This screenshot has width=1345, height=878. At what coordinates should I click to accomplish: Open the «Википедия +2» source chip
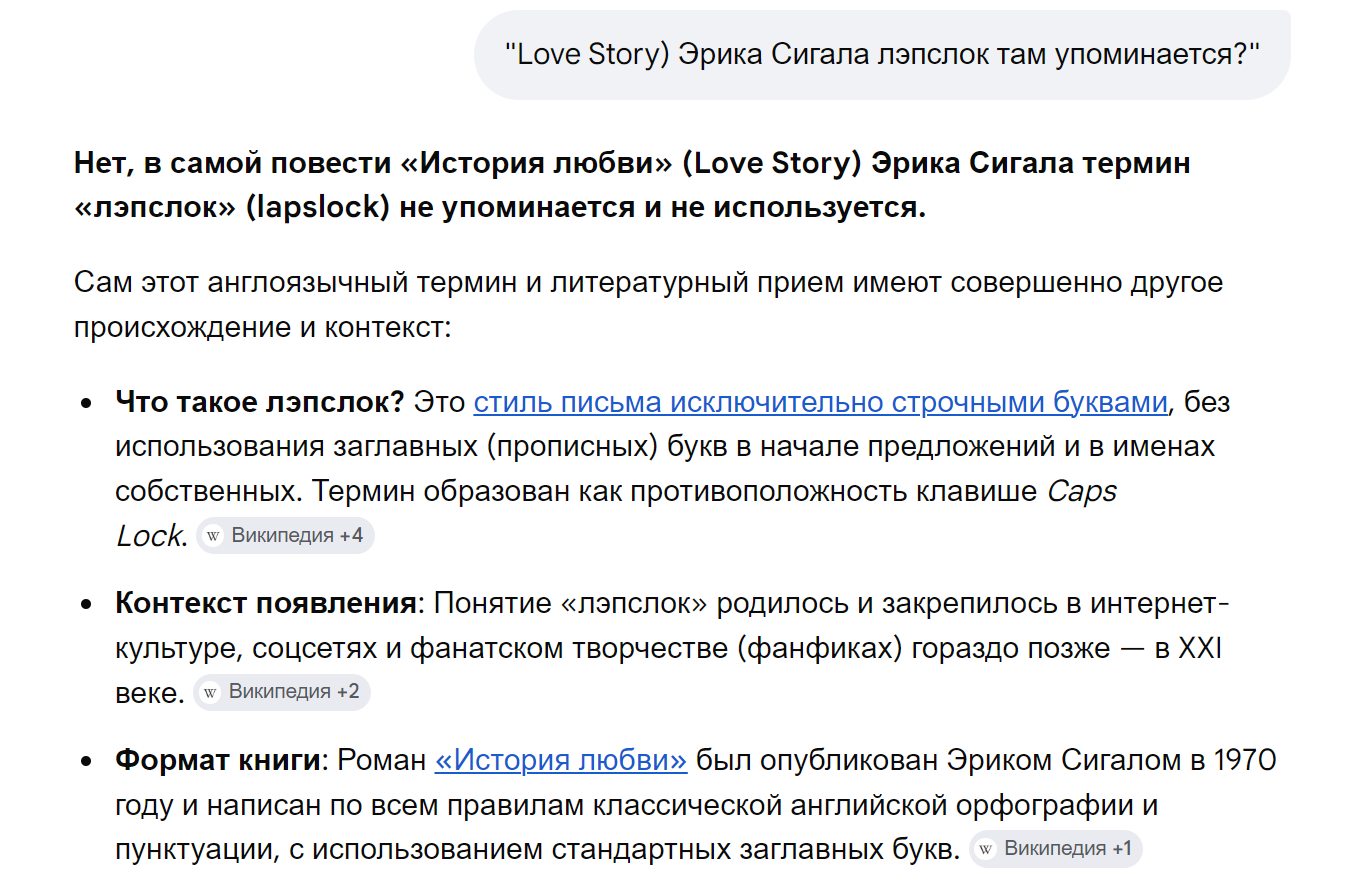(282, 692)
